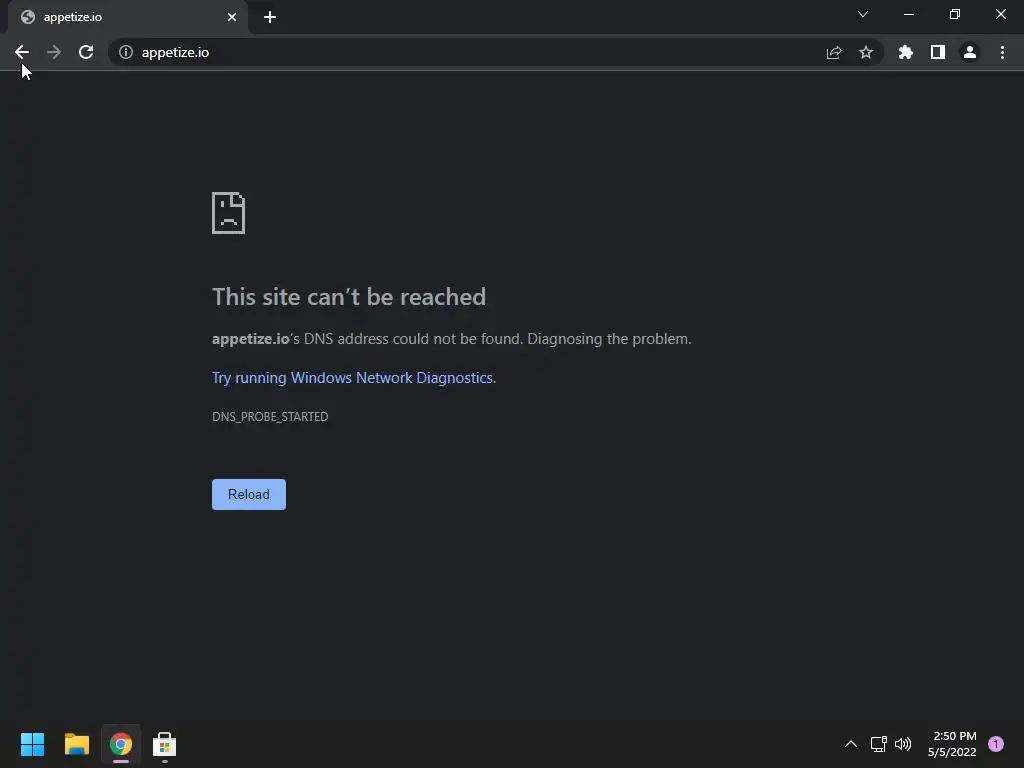Open the Windows Start menu
This screenshot has width=1024, height=768.
tap(33, 744)
